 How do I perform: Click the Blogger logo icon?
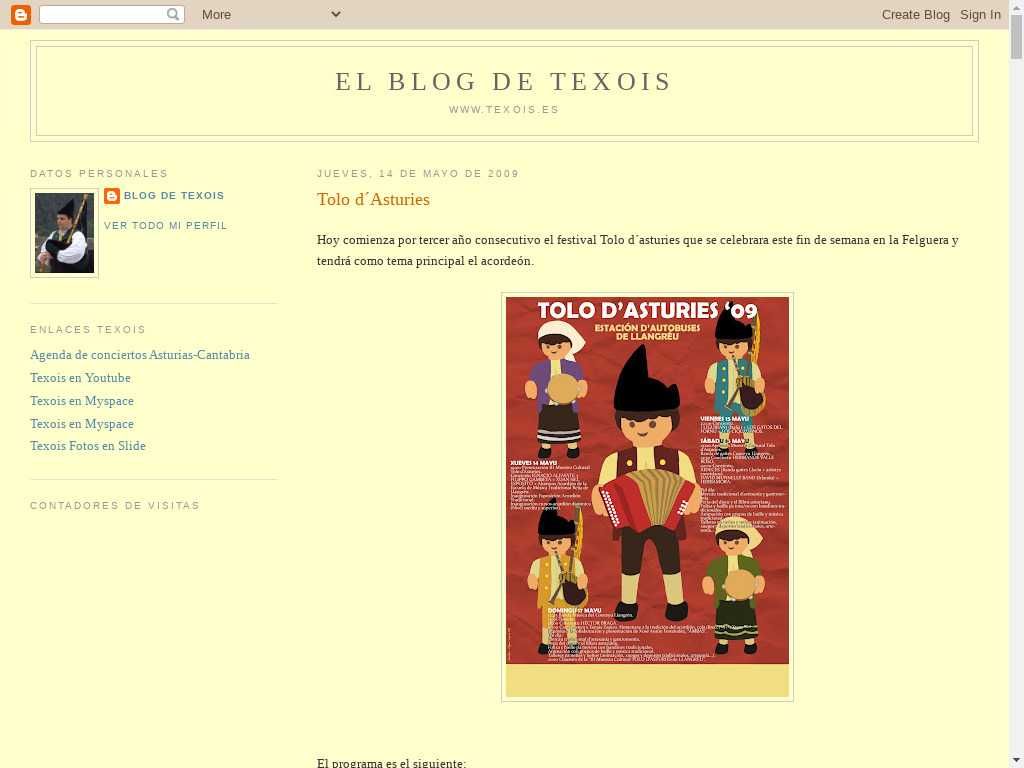[x=21, y=14]
